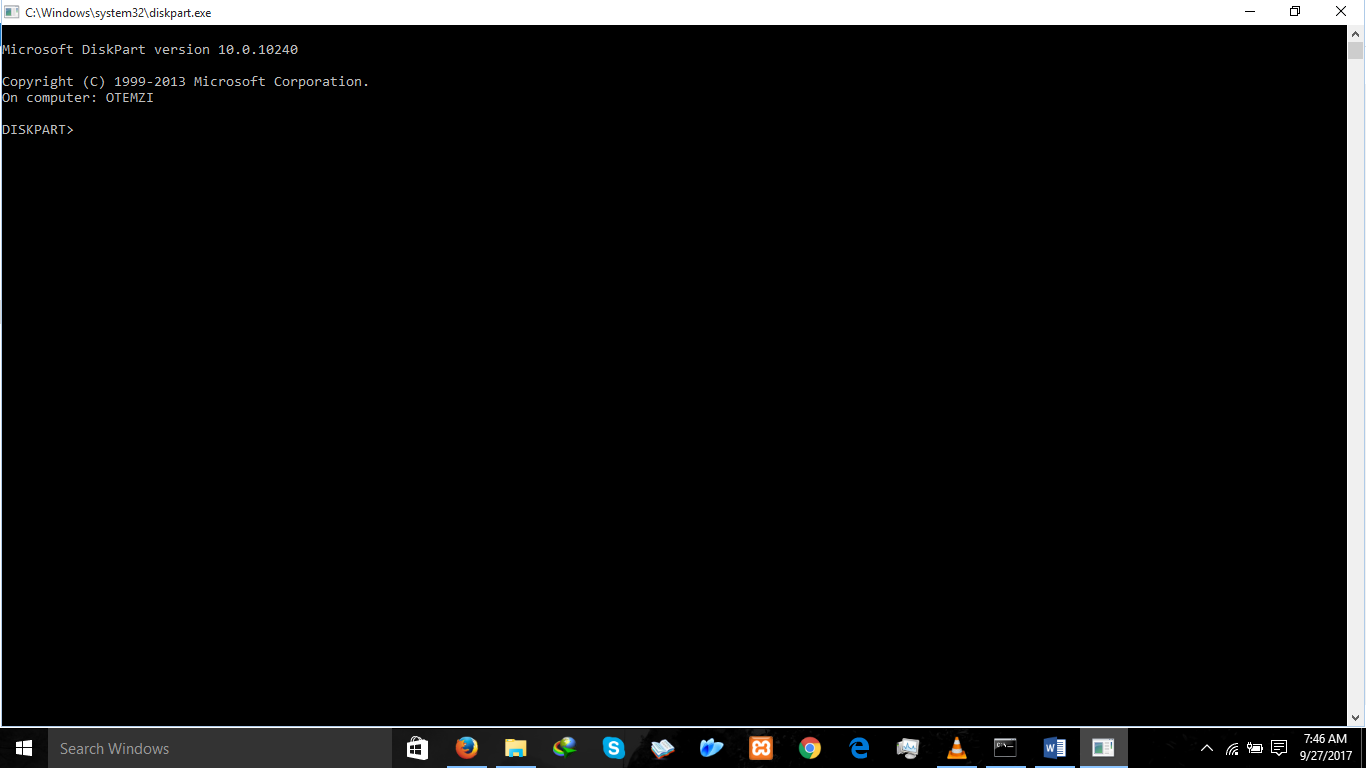
Task: Switch to the Command Prompt taskbar icon
Action: (1005, 748)
